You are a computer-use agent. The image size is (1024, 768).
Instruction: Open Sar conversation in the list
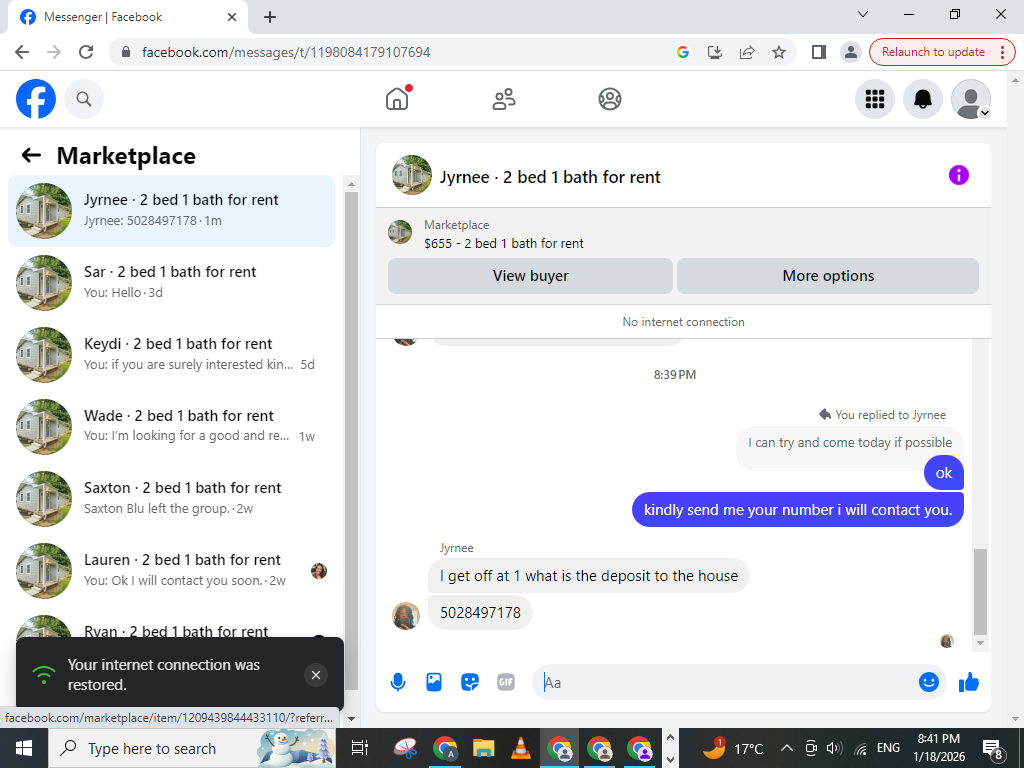click(x=171, y=282)
